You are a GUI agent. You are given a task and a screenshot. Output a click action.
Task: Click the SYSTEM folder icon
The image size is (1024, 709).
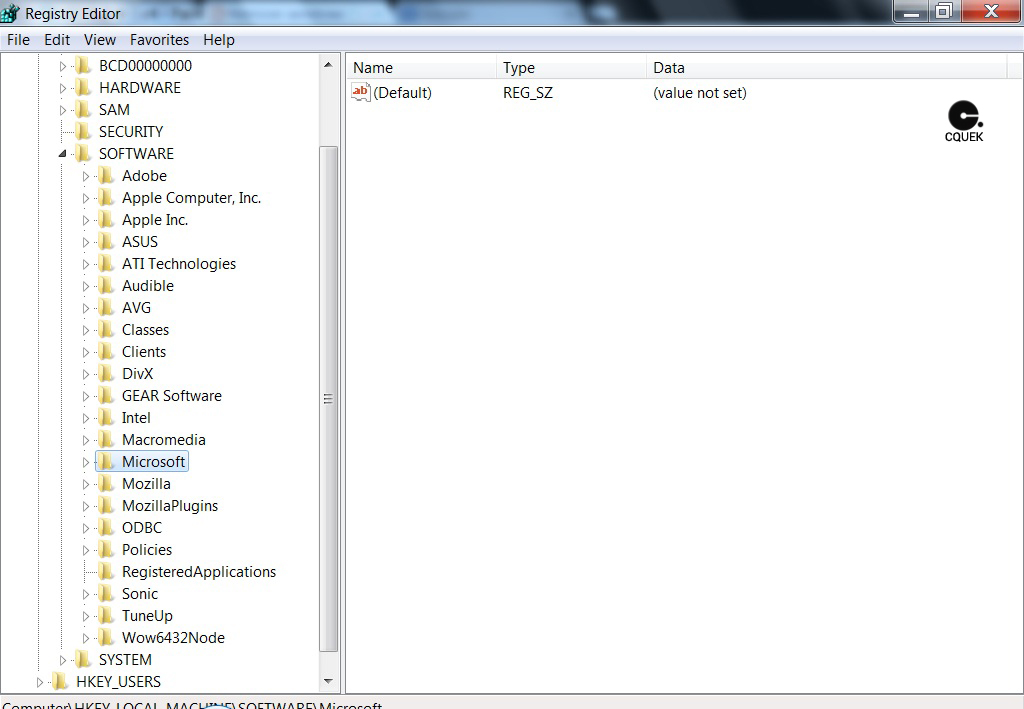[83, 659]
